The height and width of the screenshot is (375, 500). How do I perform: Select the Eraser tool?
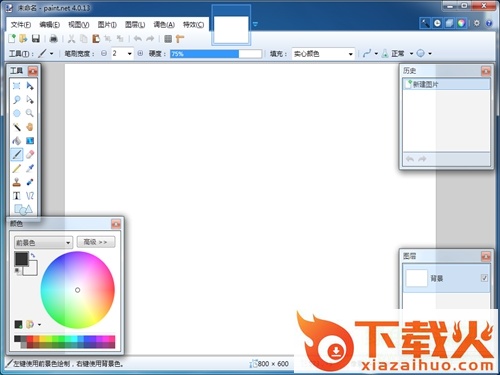(x=30, y=154)
